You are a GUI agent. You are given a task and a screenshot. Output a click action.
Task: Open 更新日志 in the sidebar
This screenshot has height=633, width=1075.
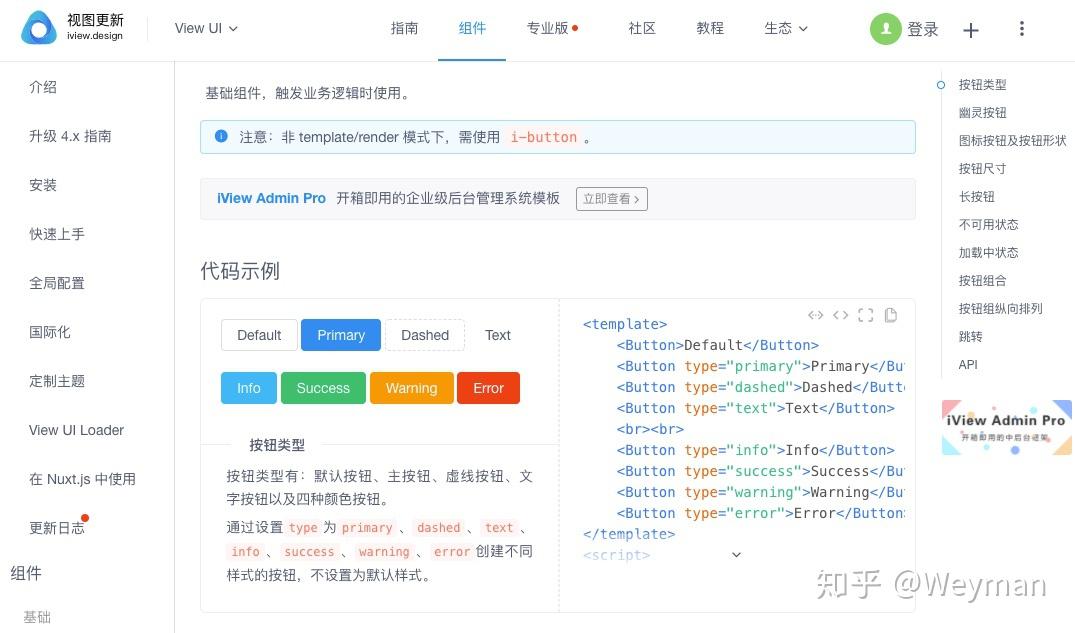pos(56,527)
